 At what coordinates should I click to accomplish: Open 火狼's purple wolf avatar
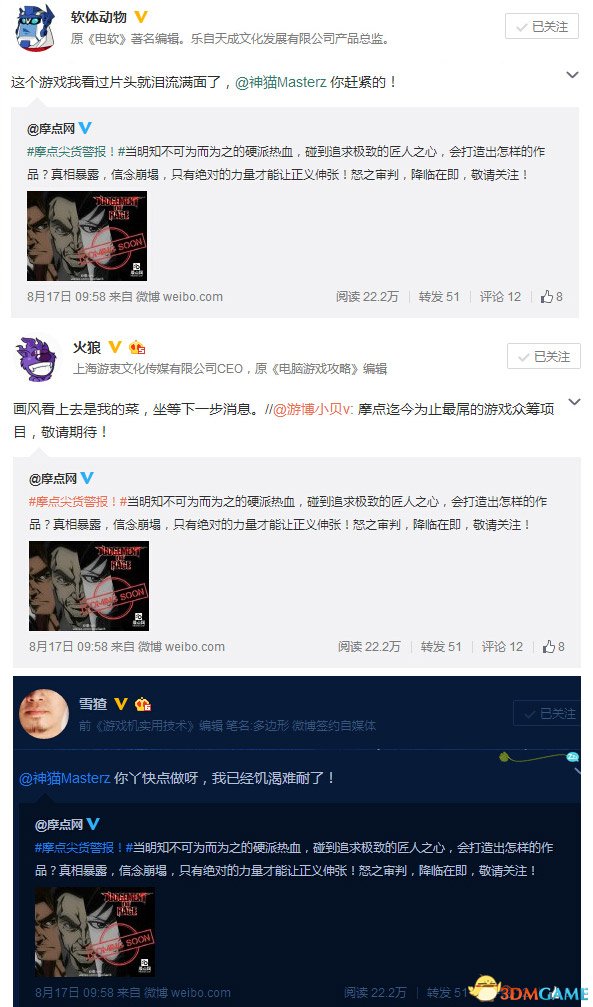click(x=36, y=360)
